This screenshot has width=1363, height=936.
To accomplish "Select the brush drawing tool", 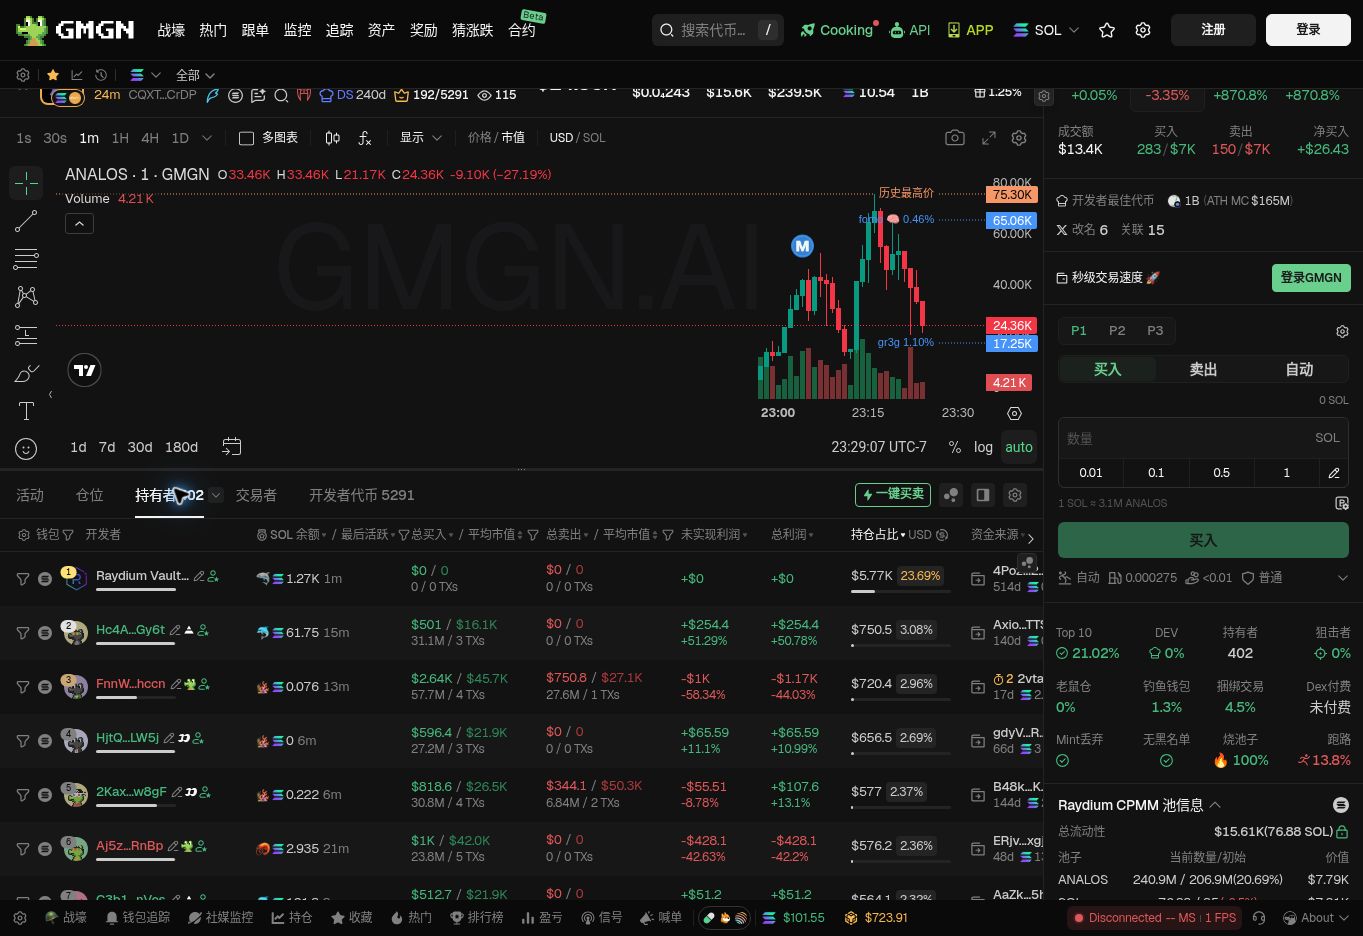I will pos(26,373).
